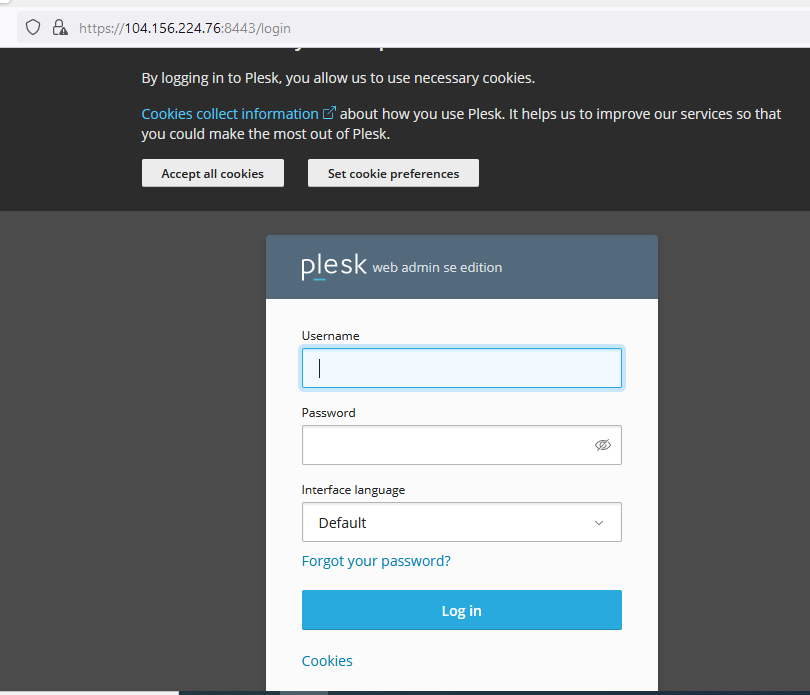Image resolution: width=810 pixels, height=695 pixels.
Task: Click the Username label
Action: 330,336
